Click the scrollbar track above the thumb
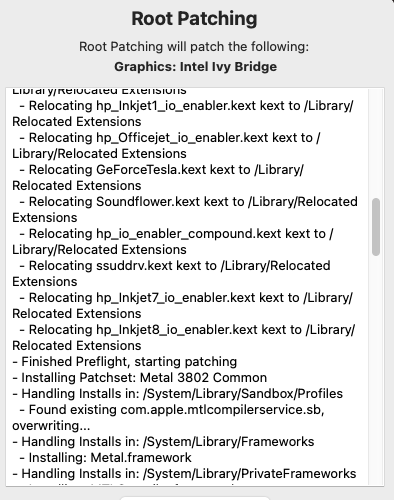This screenshot has height=500, width=394. 376,143
